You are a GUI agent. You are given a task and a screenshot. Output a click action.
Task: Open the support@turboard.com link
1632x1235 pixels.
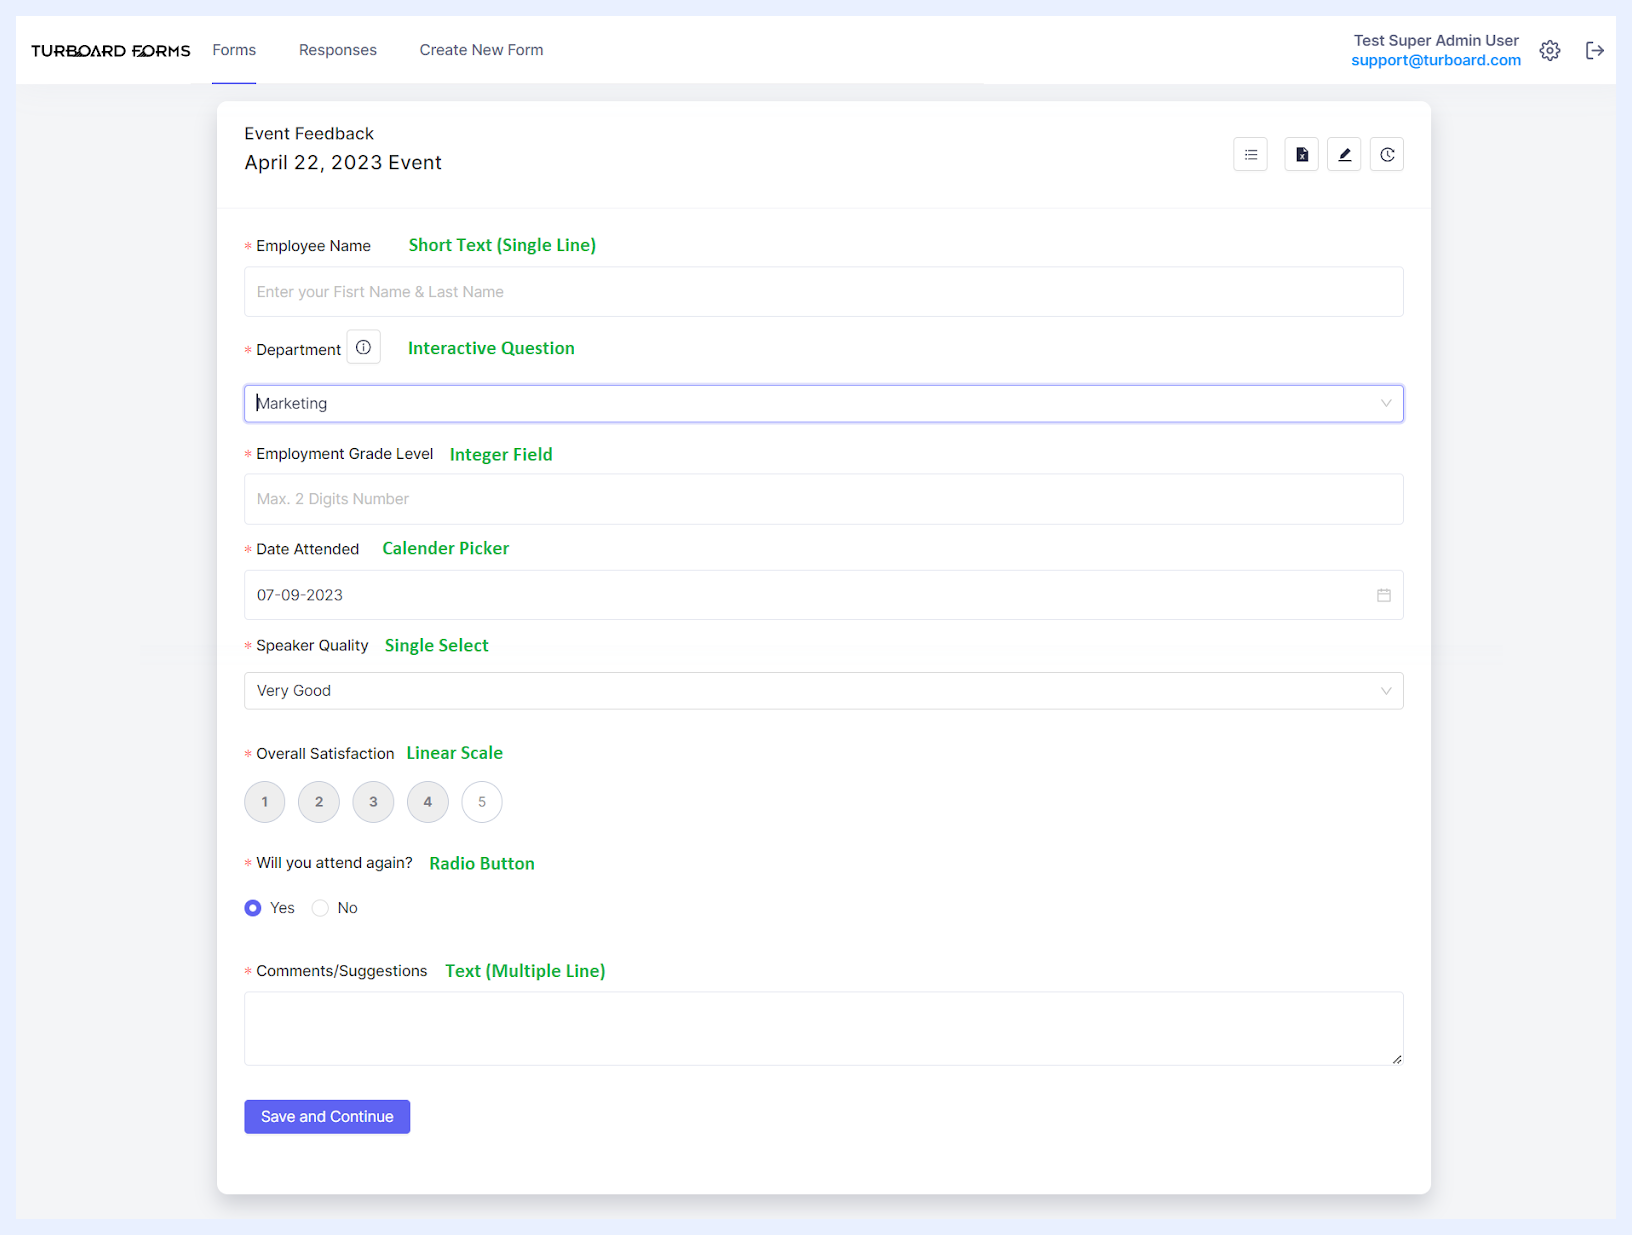pos(1436,60)
